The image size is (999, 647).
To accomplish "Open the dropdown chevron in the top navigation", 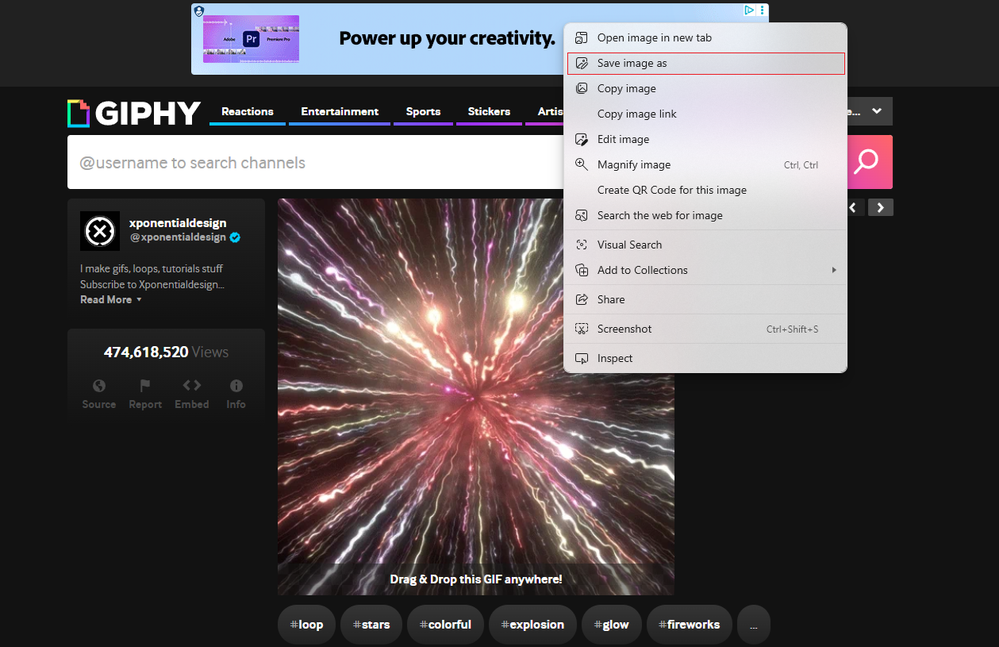I will 877,111.
